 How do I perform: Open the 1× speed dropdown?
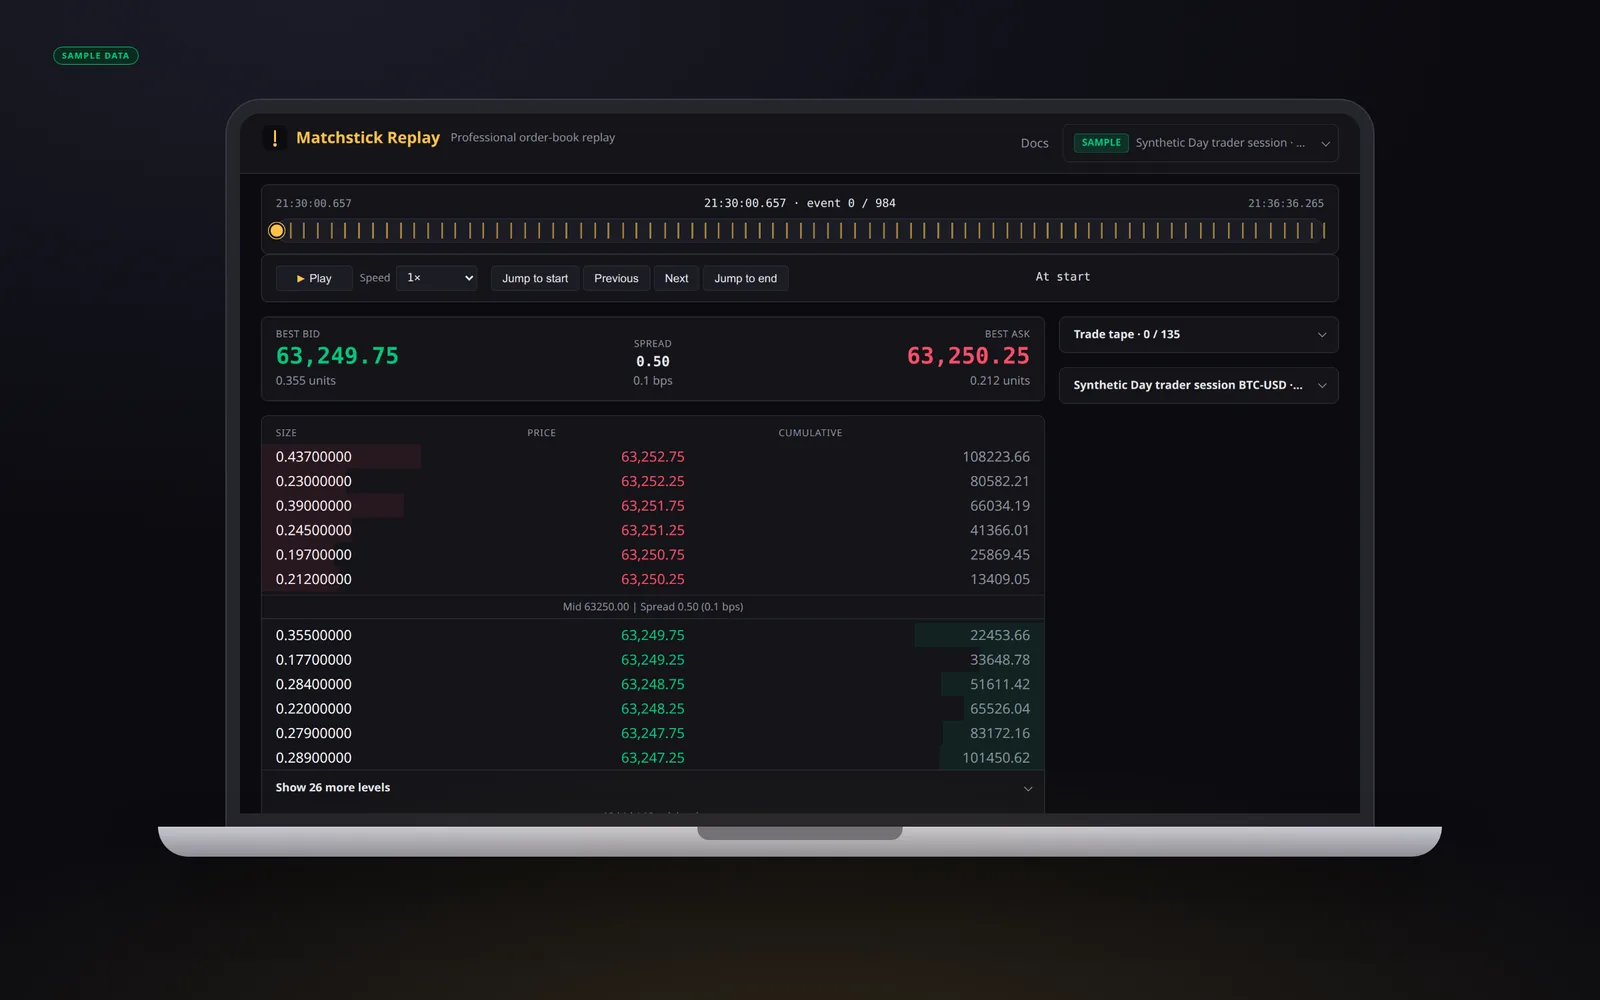point(437,278)
